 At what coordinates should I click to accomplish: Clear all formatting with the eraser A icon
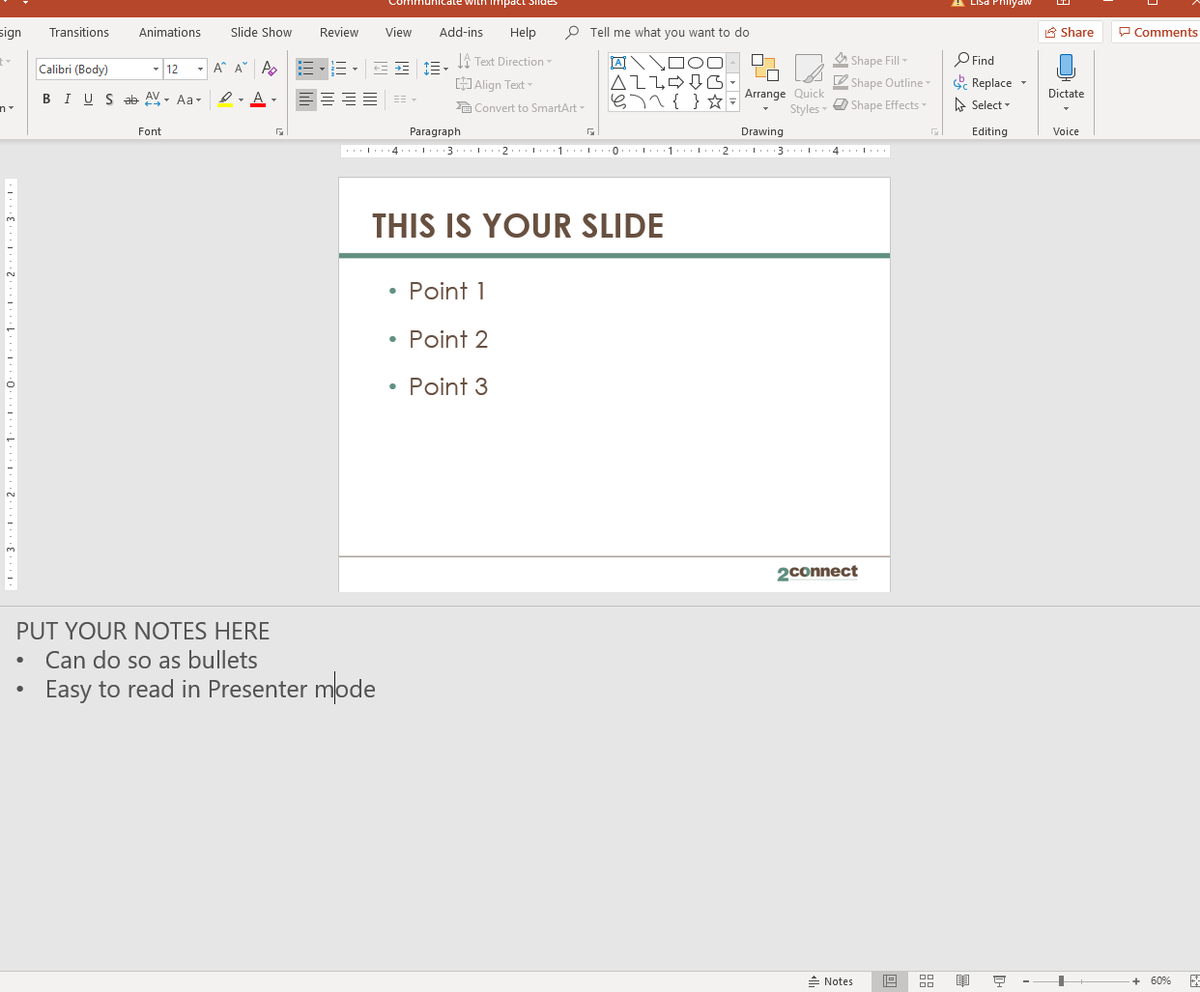click(268, 68)
